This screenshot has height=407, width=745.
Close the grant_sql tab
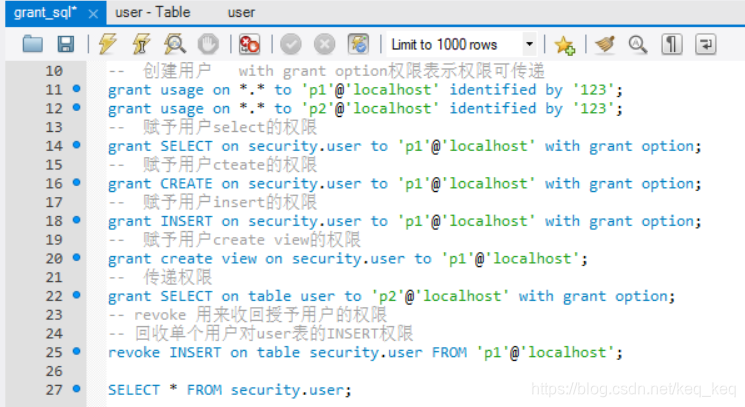coord(93,14)
